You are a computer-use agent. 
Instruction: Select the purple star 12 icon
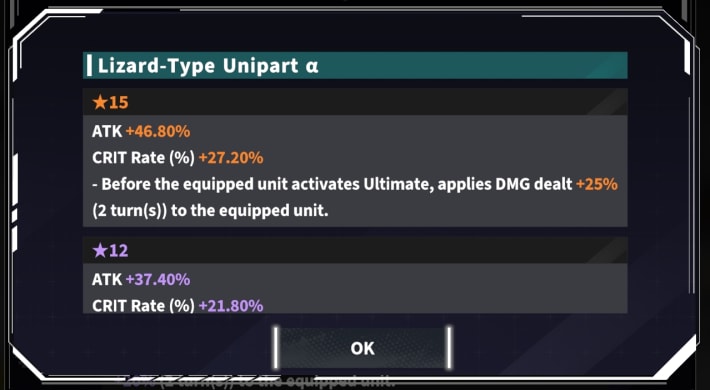pos(99,250)
